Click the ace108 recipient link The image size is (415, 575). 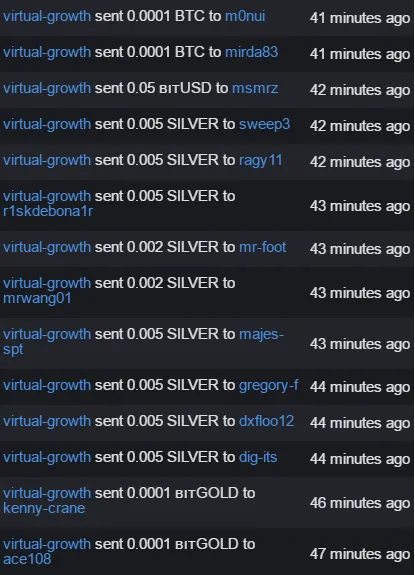(x=27, y=559)
